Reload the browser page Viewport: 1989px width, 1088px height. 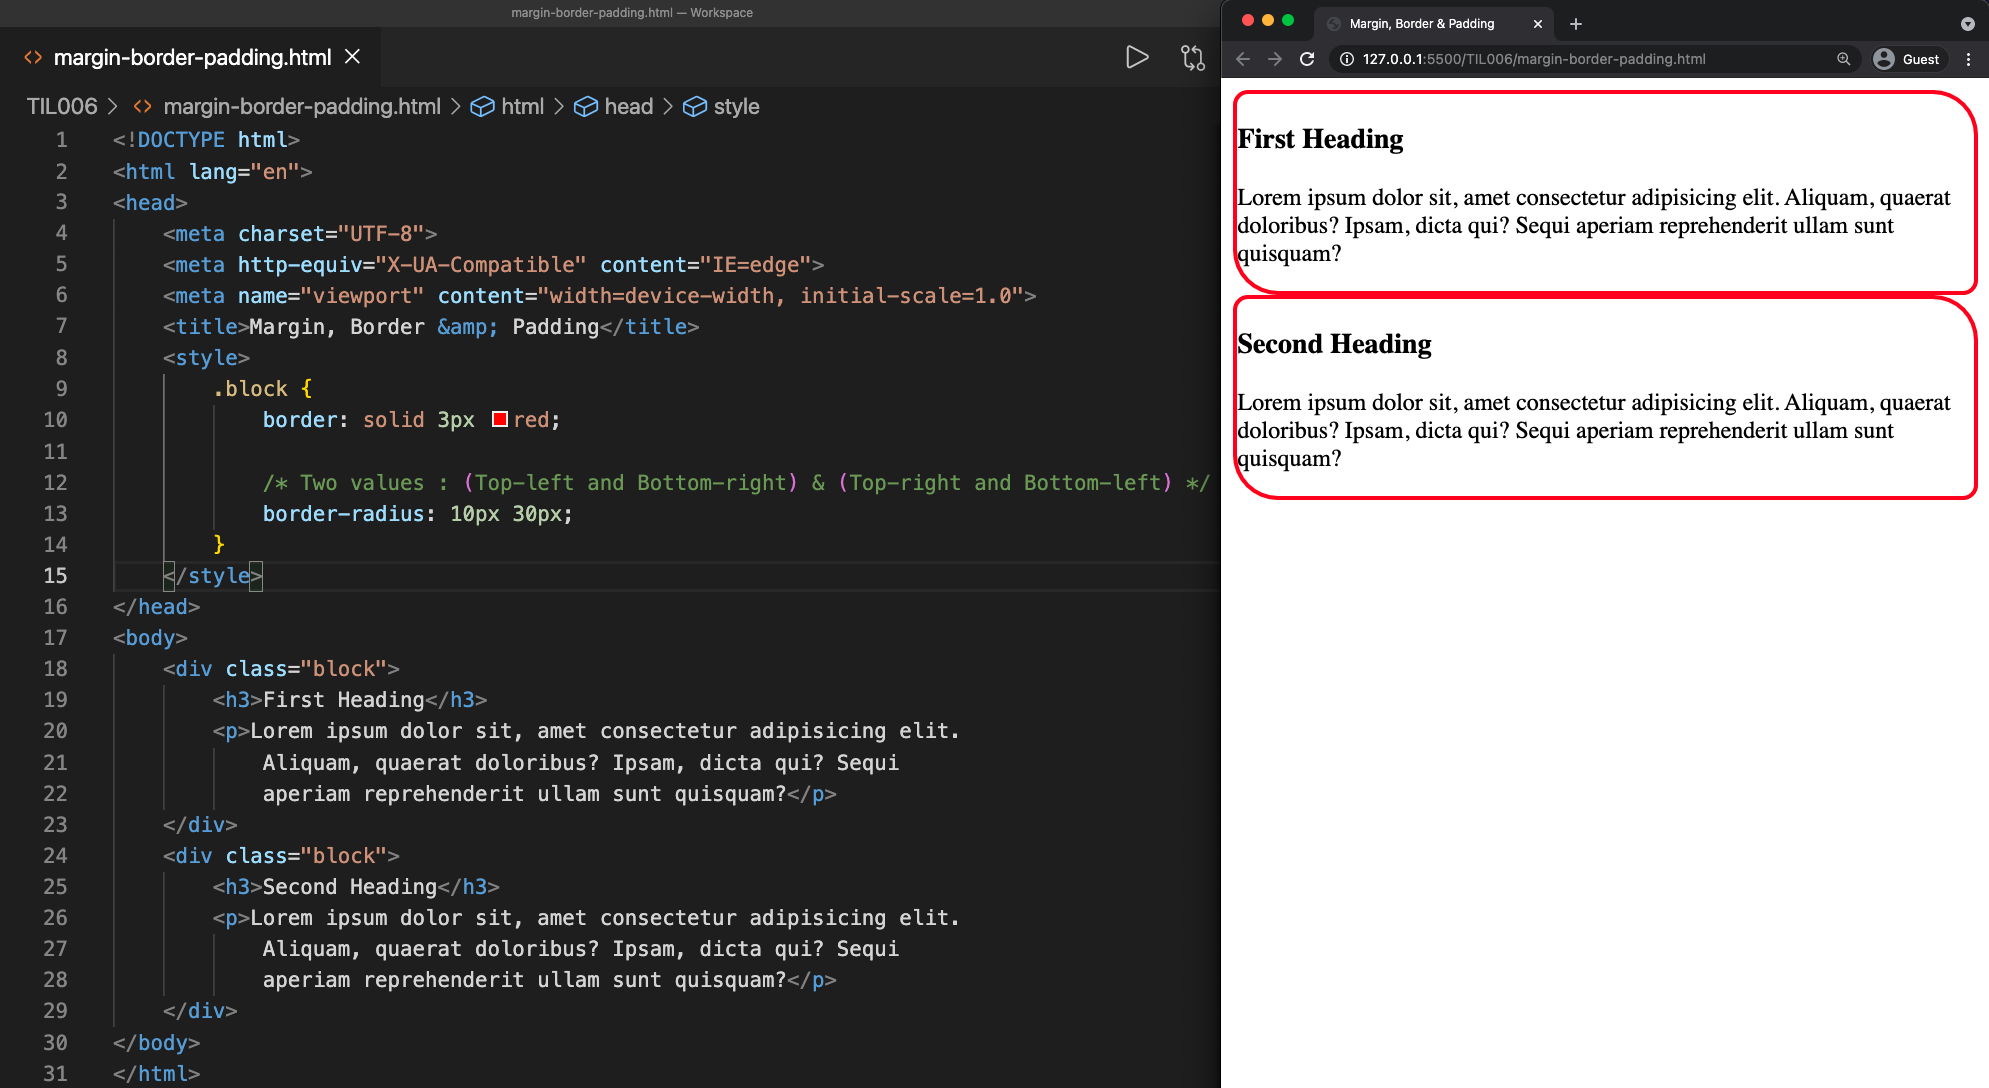[1306, 59]
